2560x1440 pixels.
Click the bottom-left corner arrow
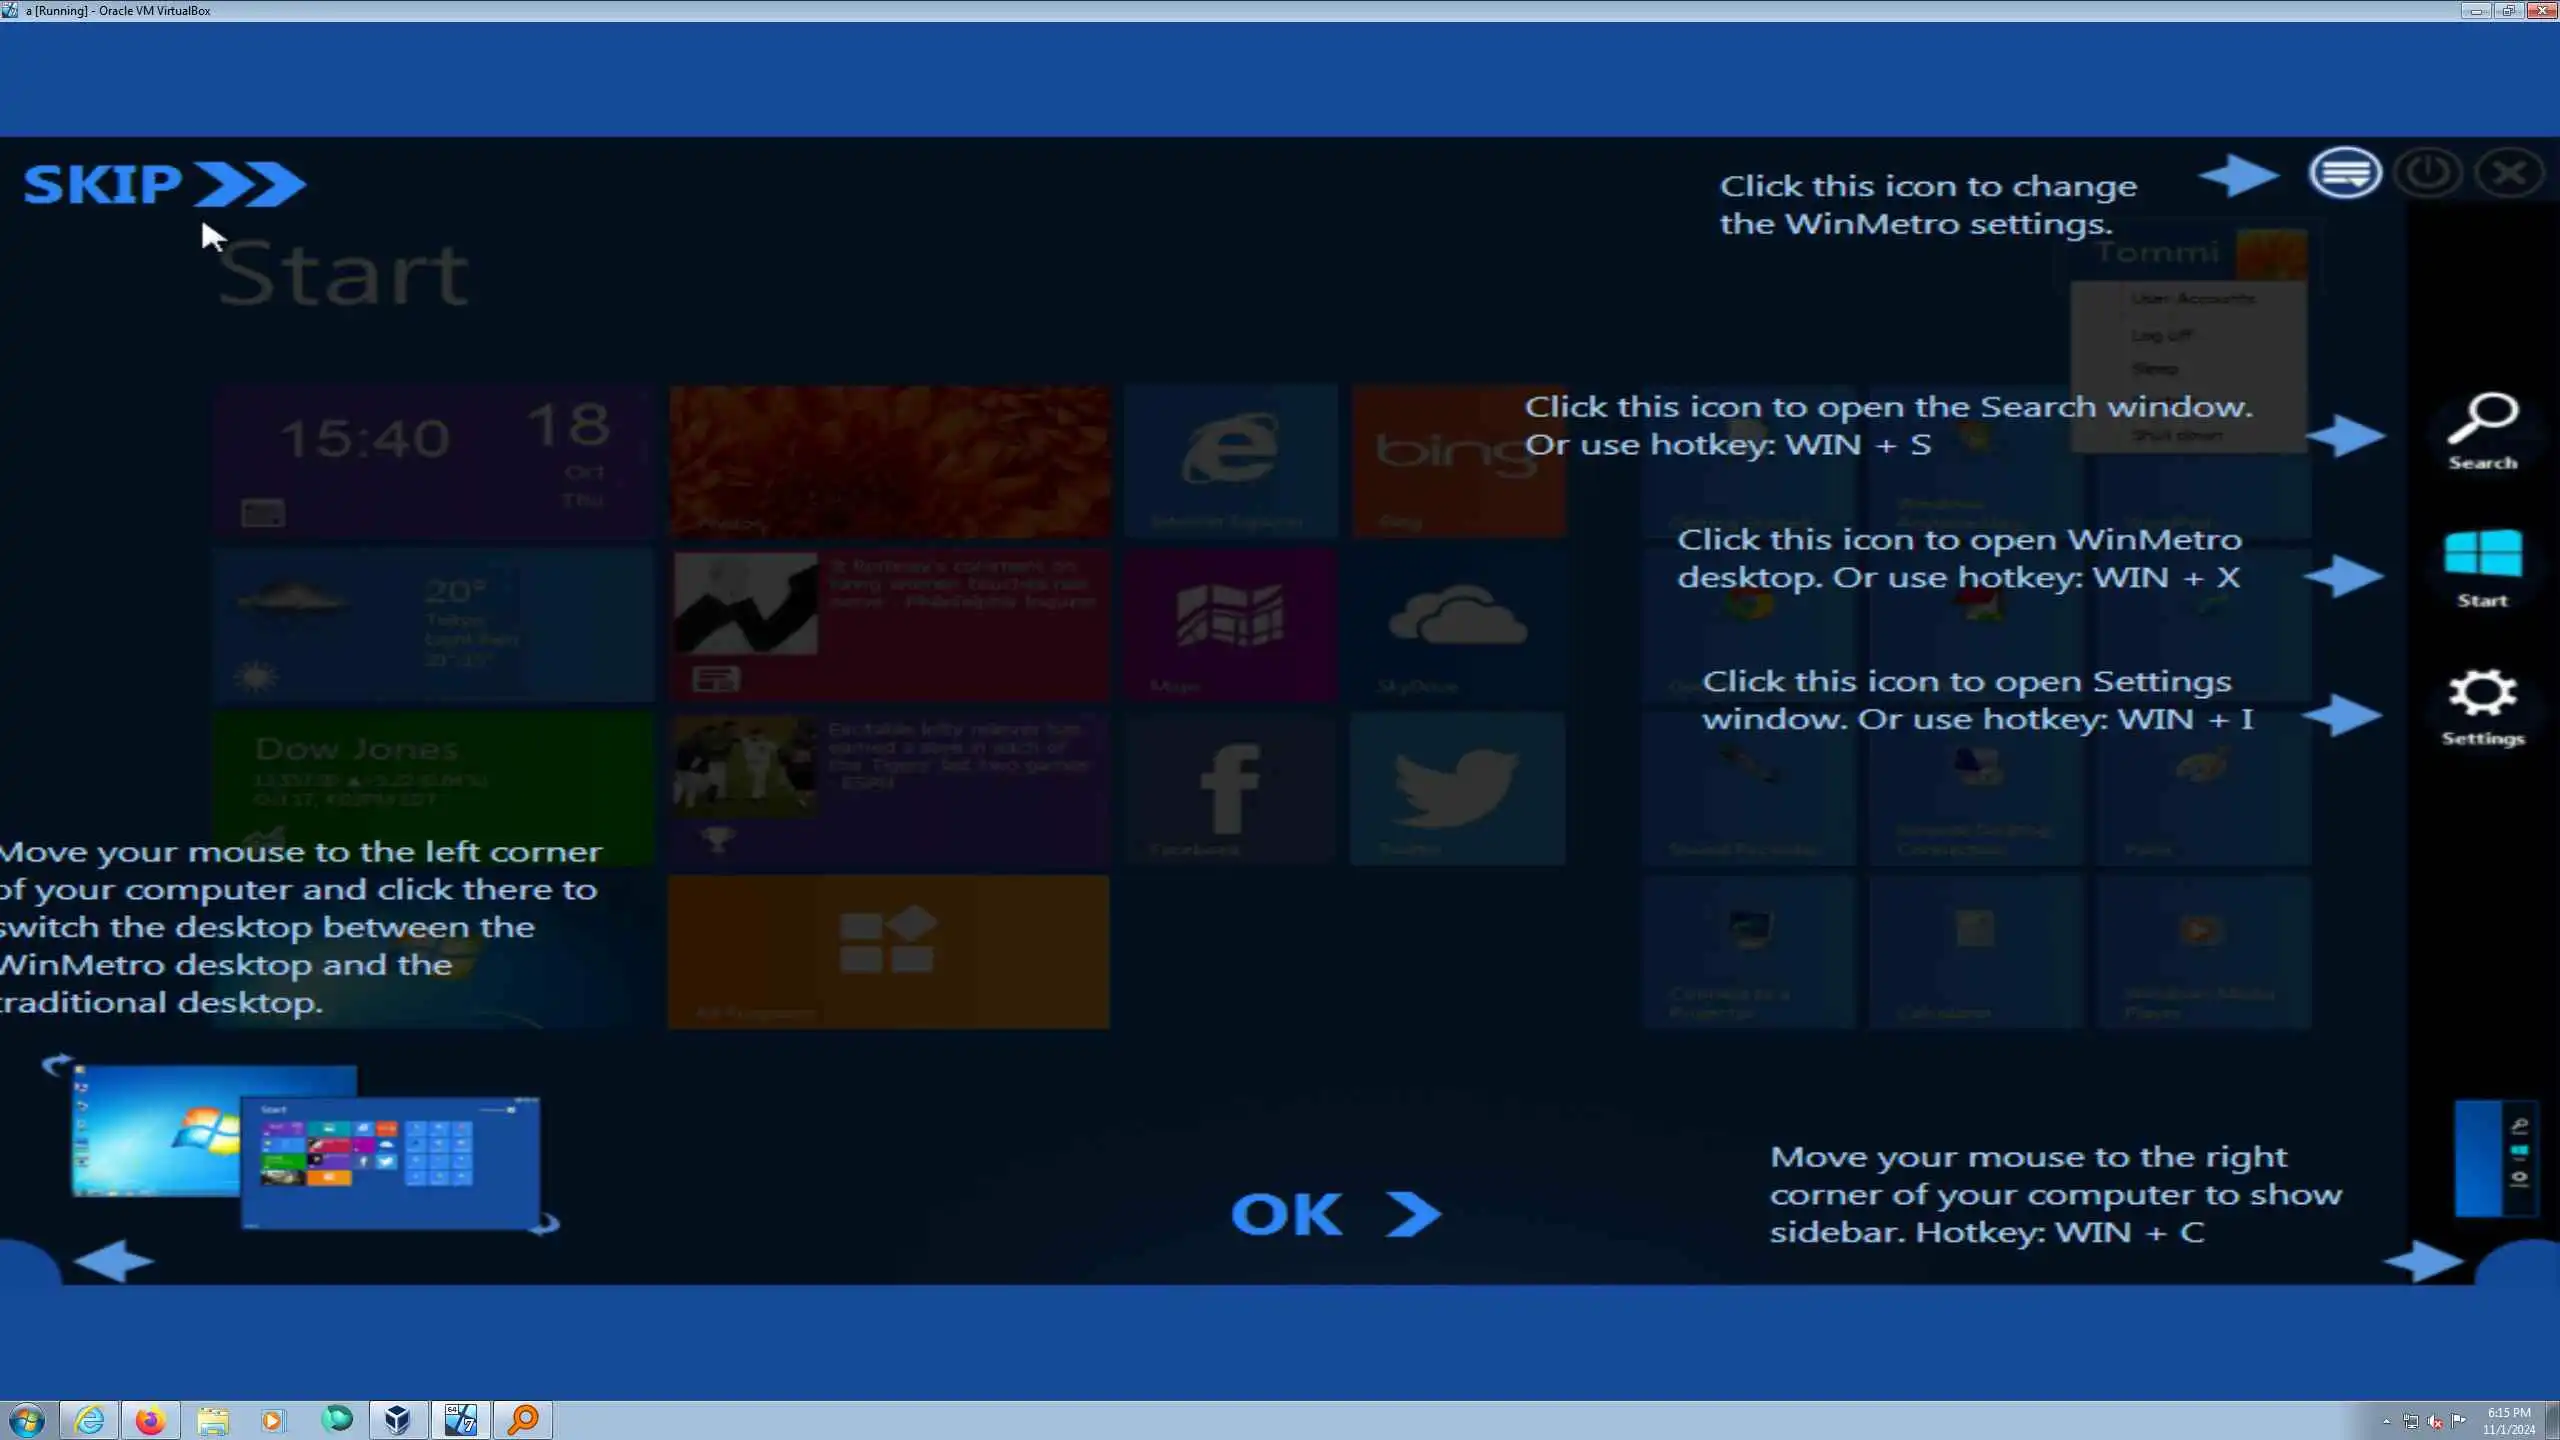113,1261
